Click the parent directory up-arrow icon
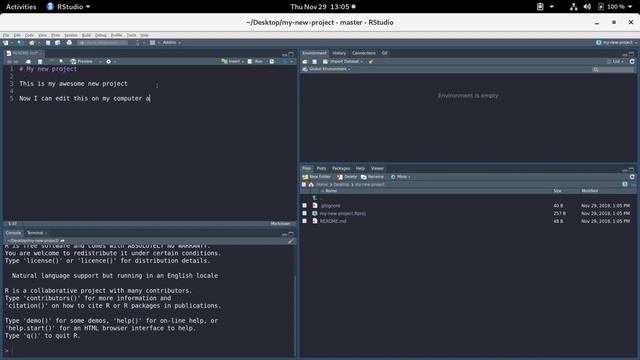The image size is (640, 360). click(x=315, y=198)
